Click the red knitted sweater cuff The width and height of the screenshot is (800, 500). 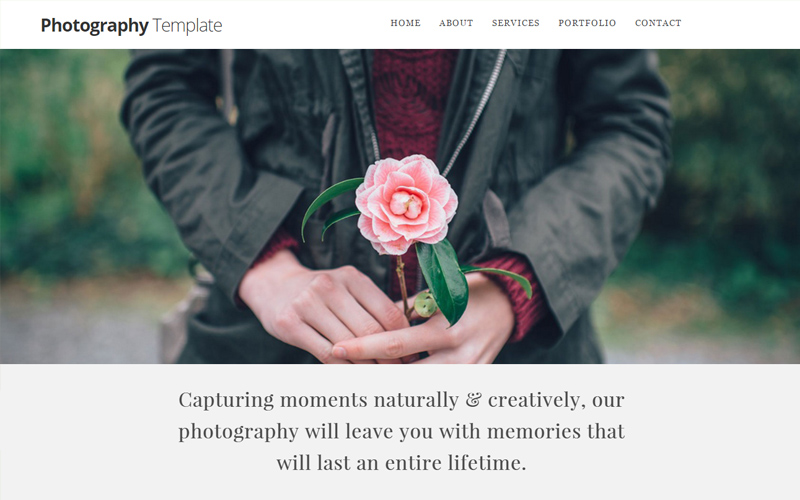coord(515,296)
